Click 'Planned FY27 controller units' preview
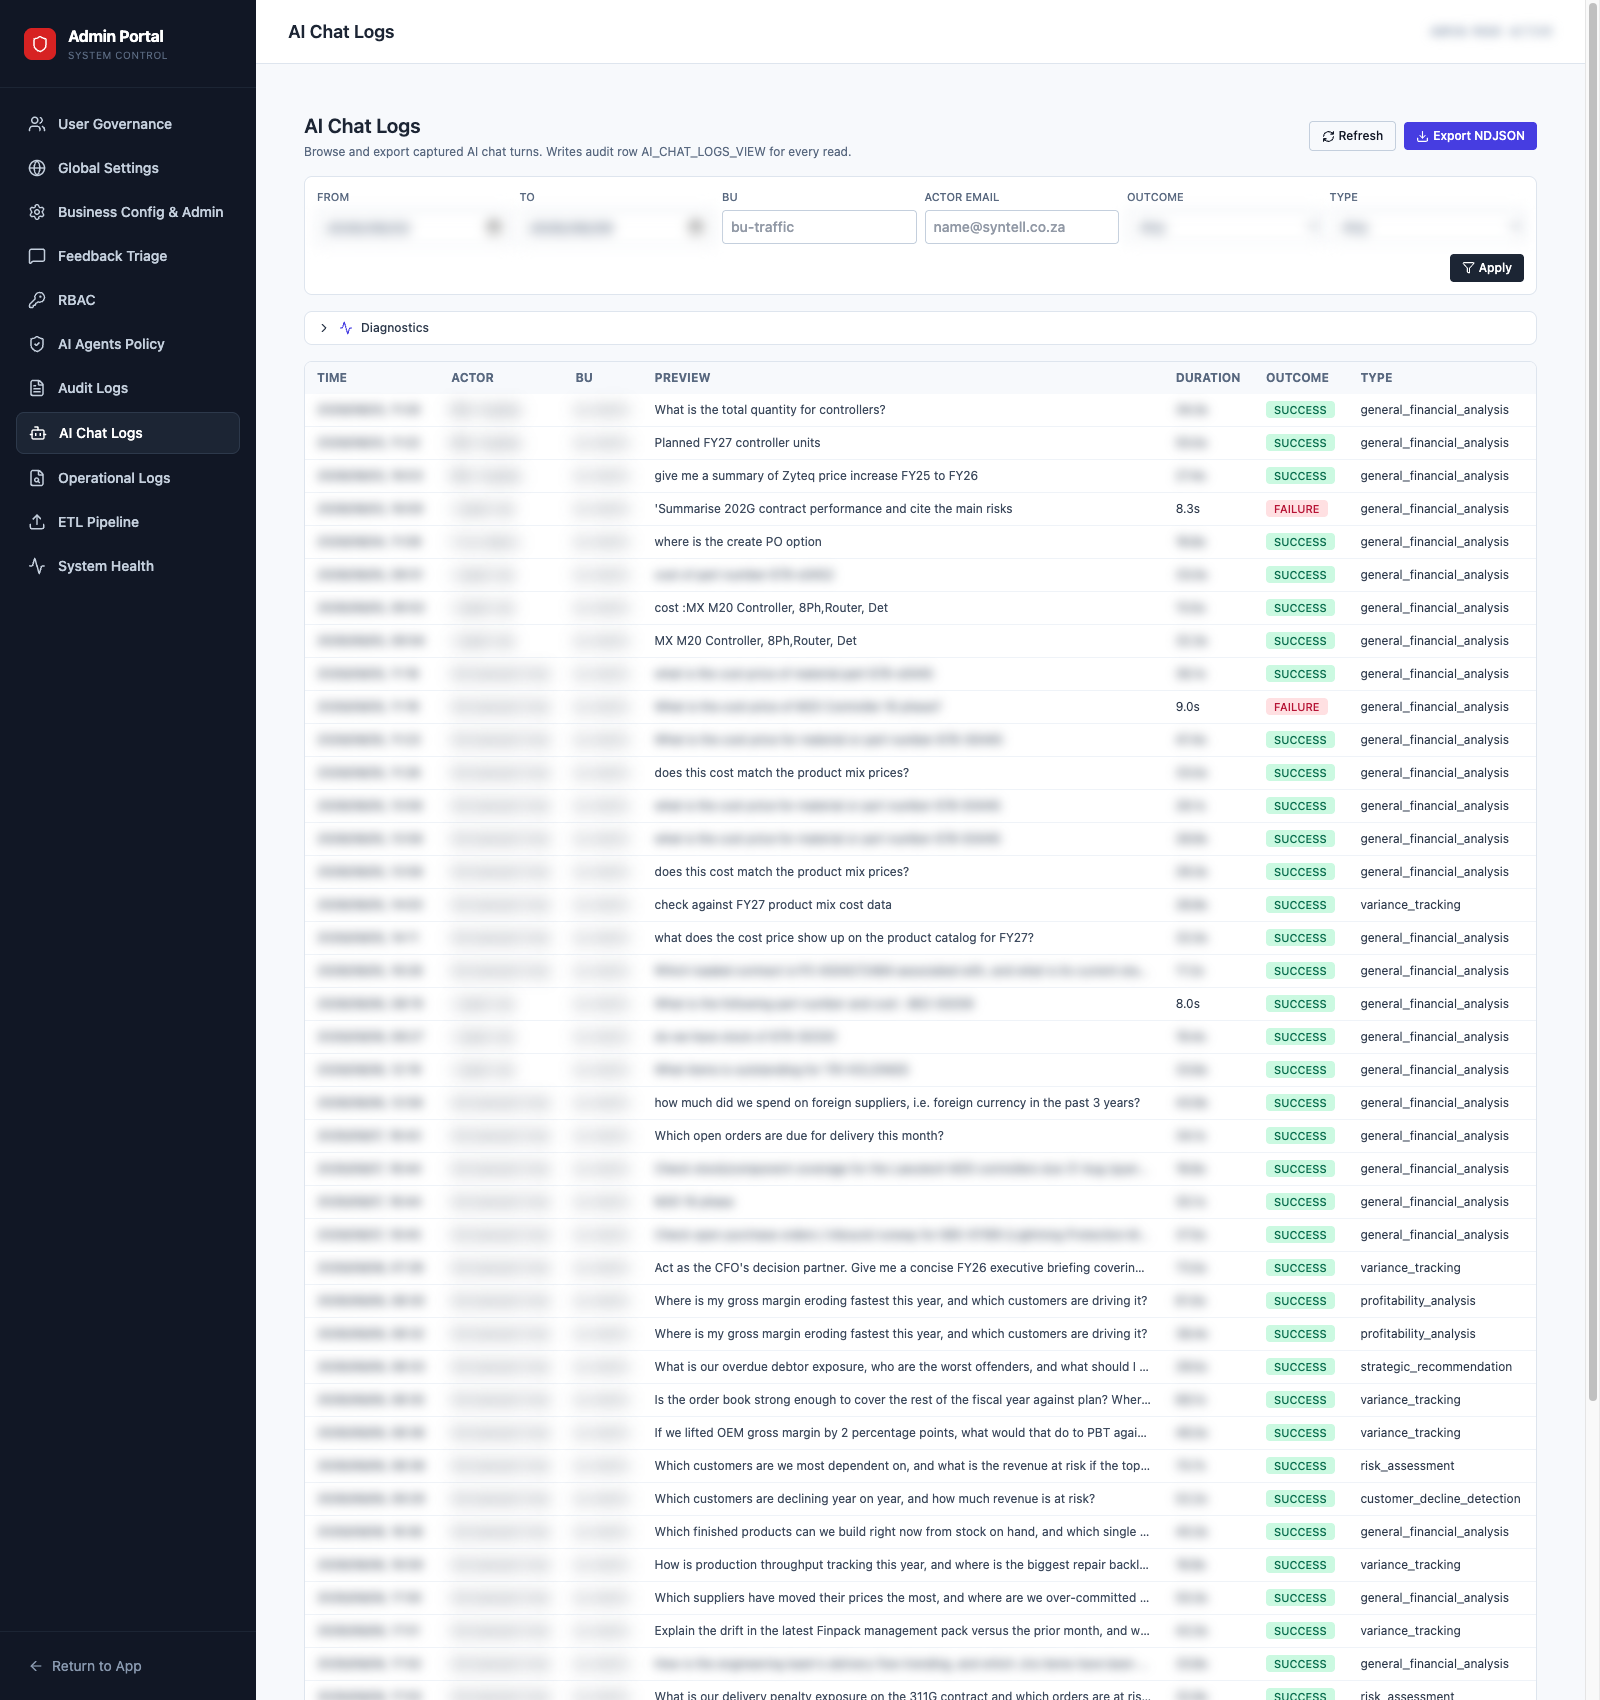1600x1700 pixels. [x=737, y=443]
